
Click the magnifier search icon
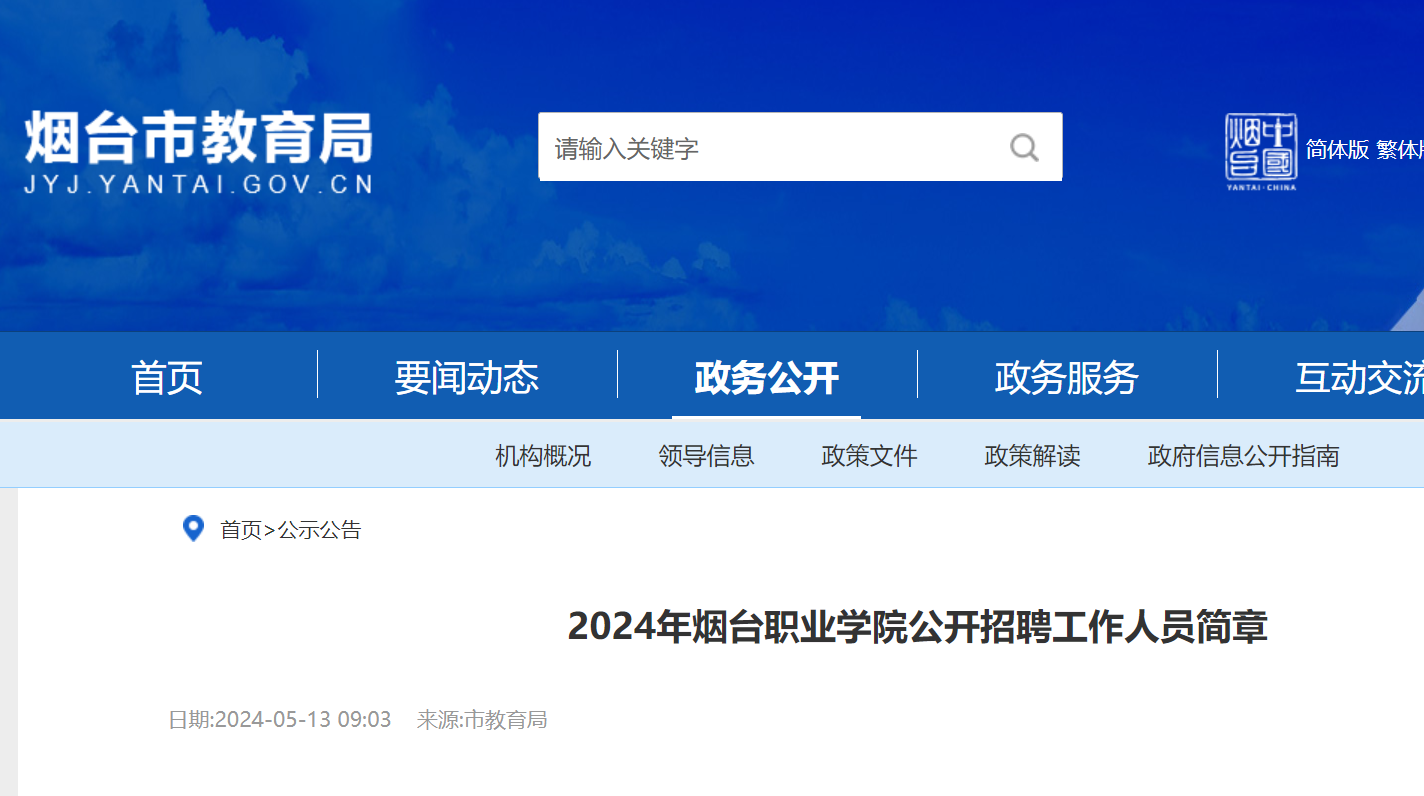(x=1024, y=148)
